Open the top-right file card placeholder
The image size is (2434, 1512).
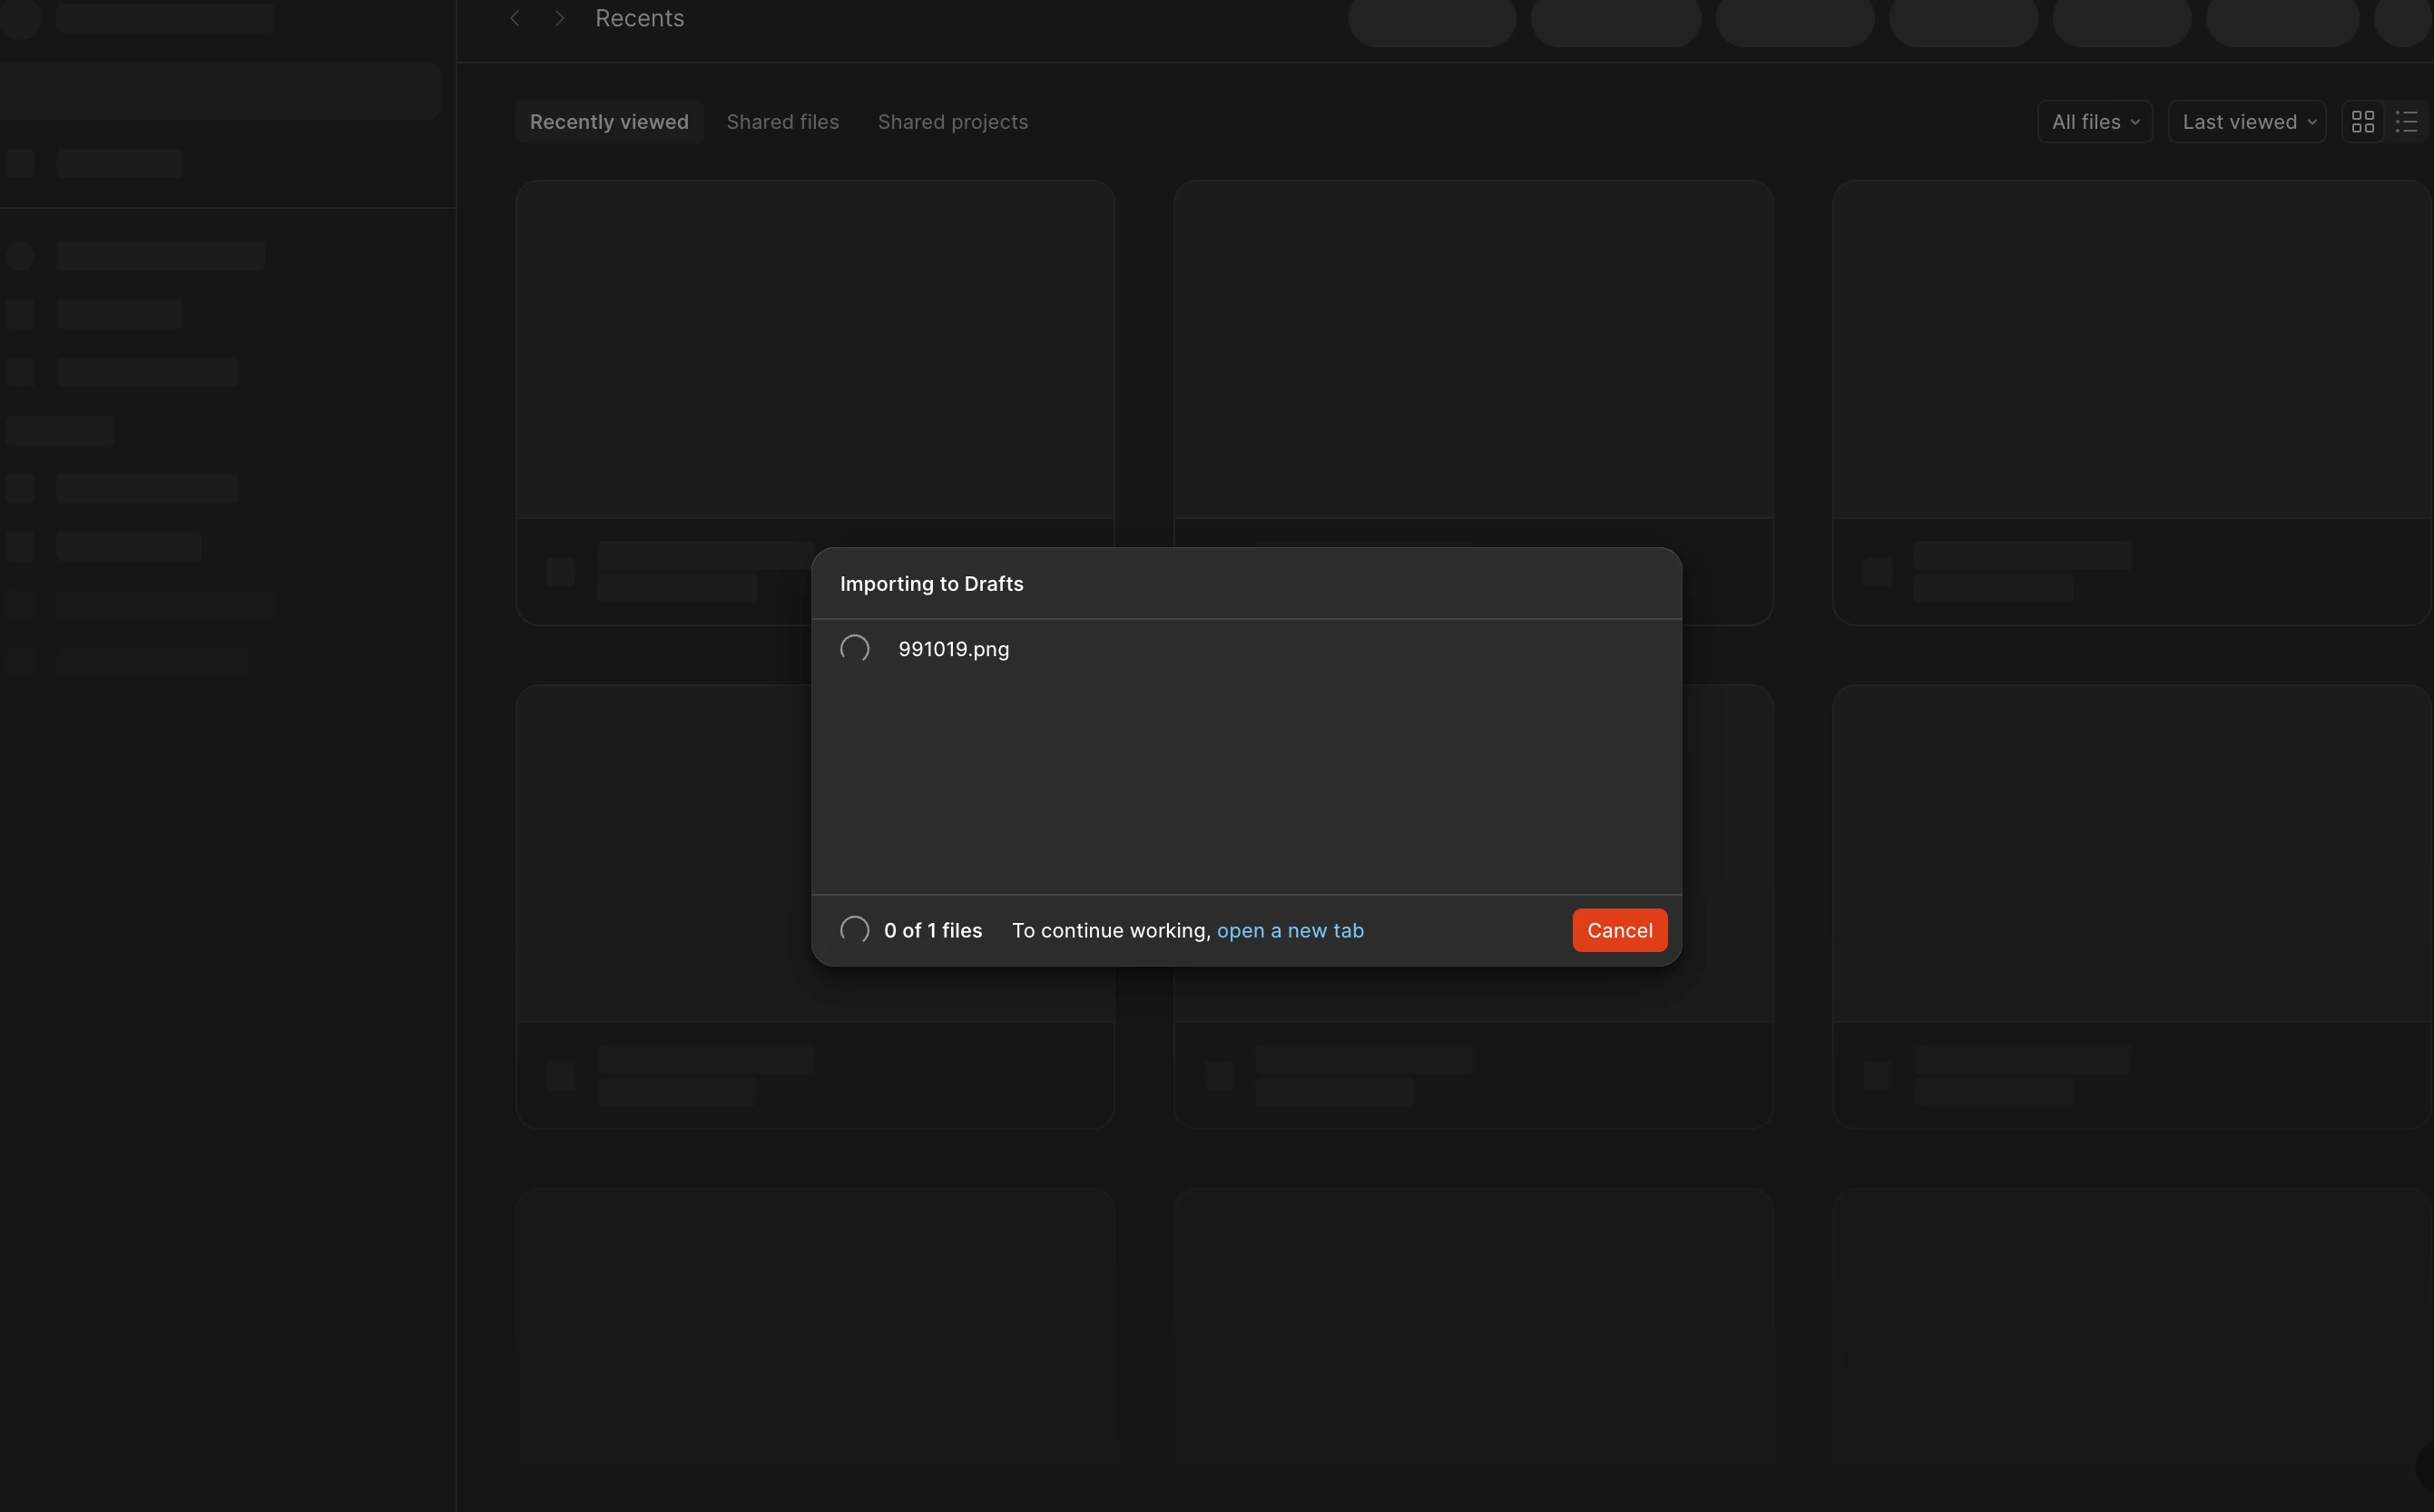[2130, 350]
